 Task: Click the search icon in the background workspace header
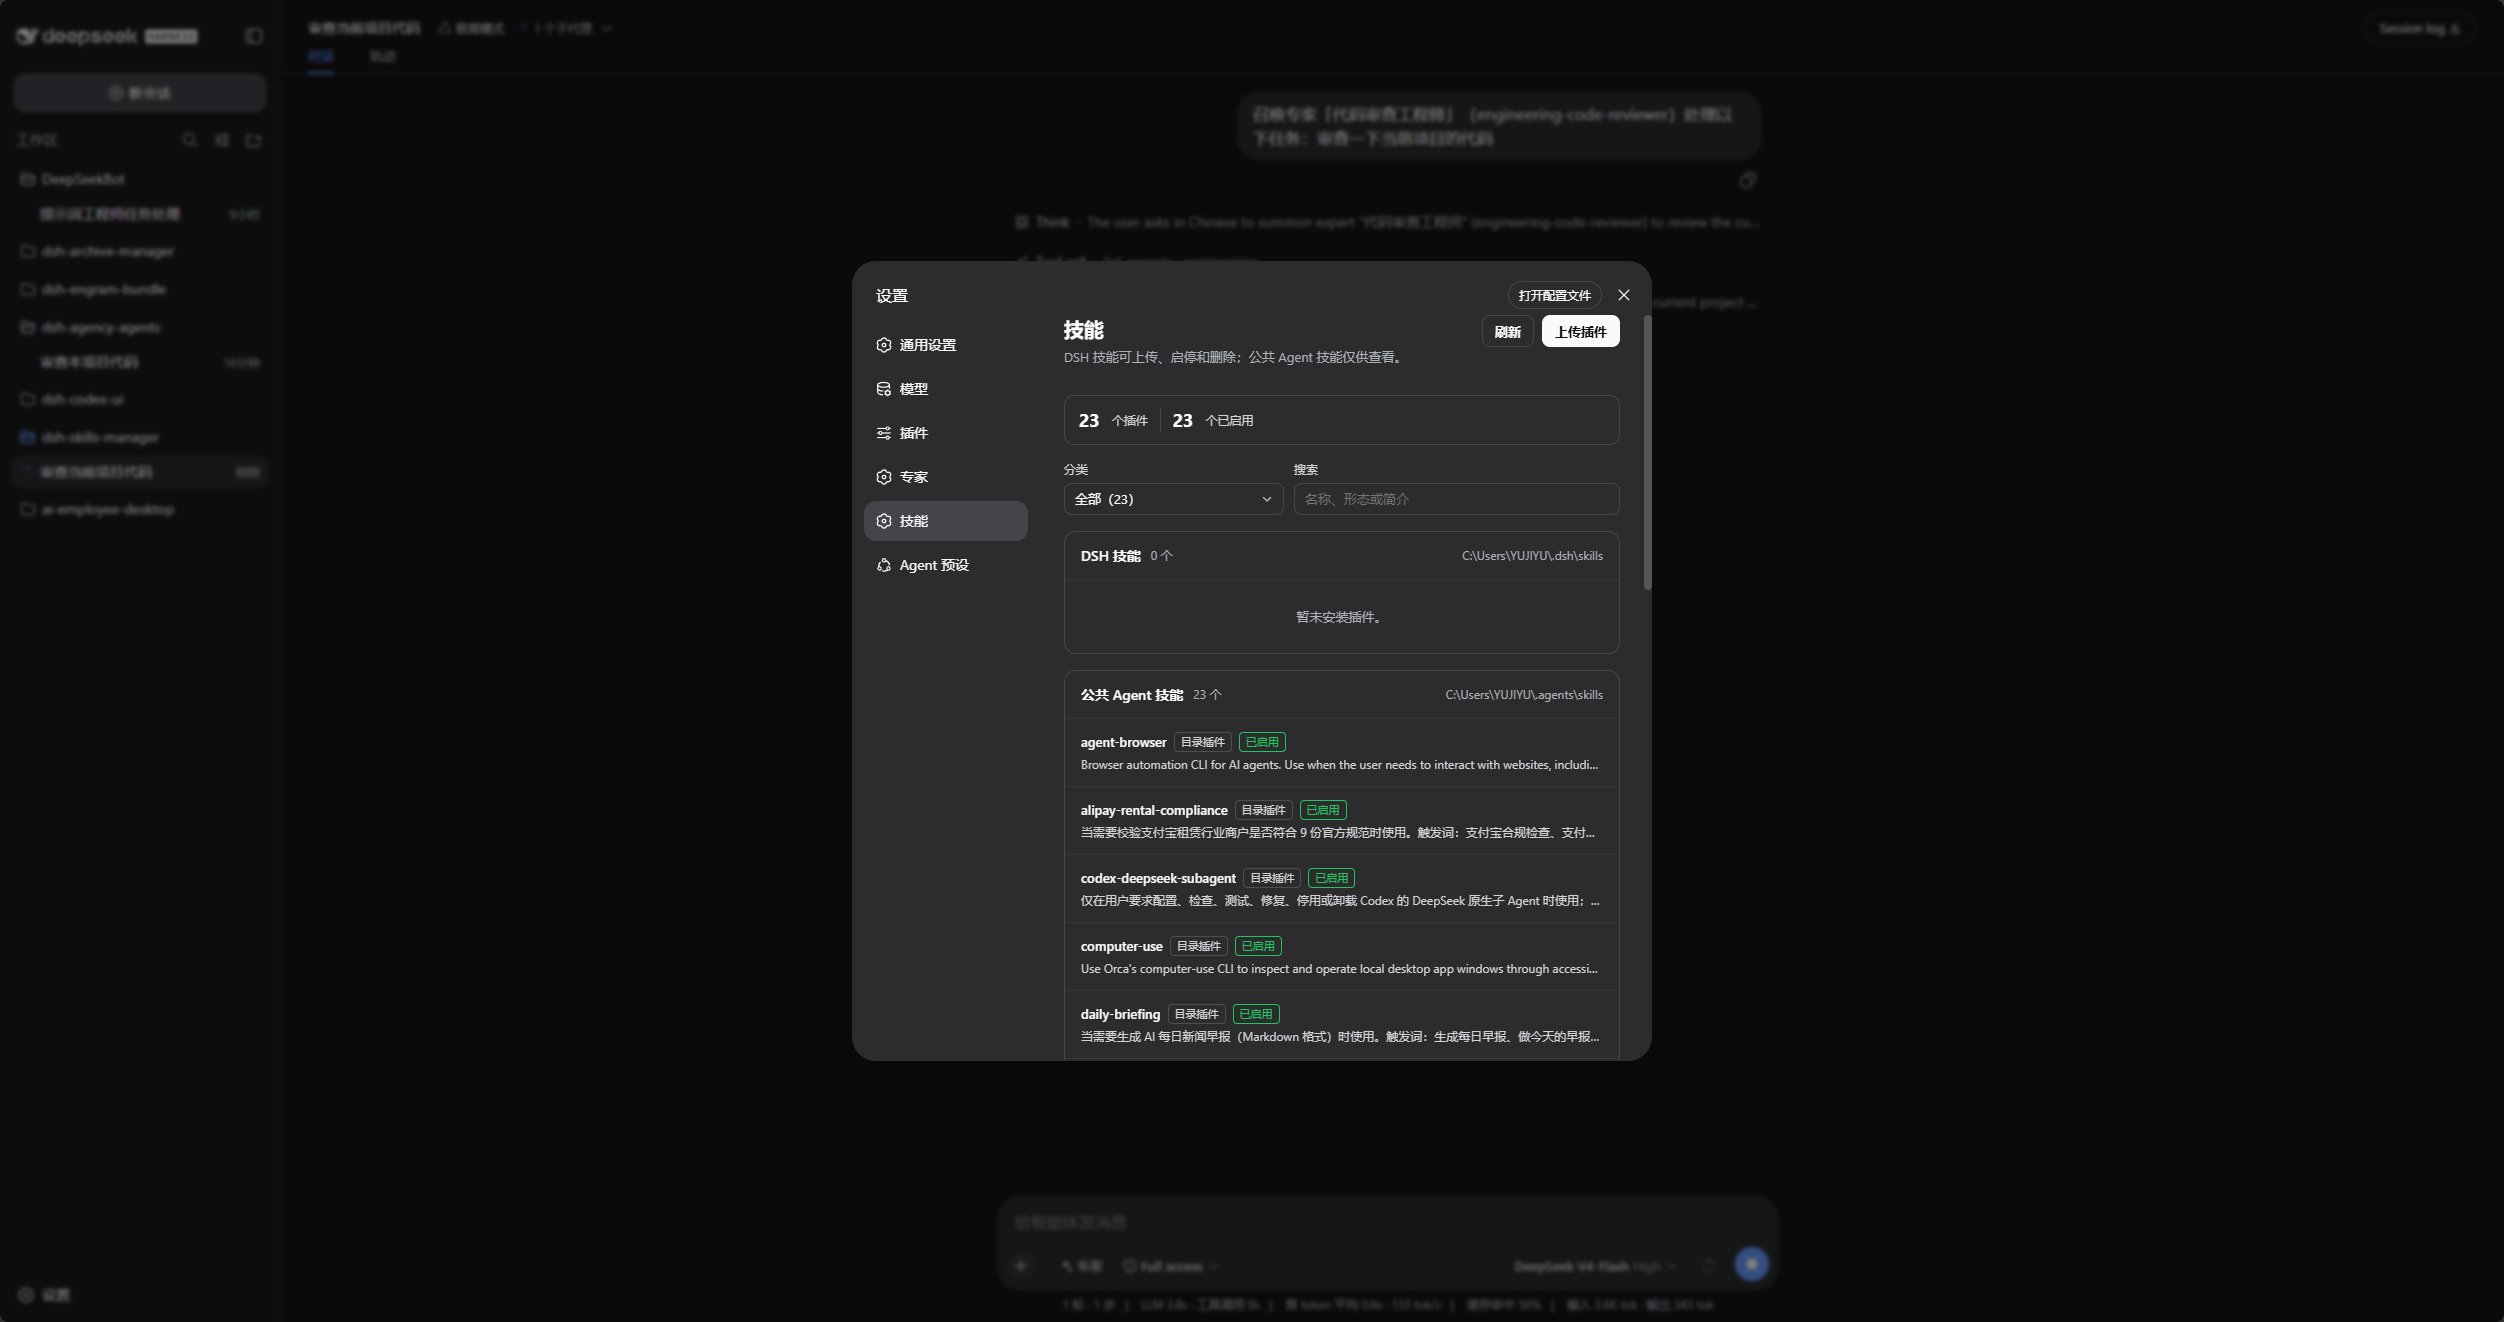click(189, 140)
